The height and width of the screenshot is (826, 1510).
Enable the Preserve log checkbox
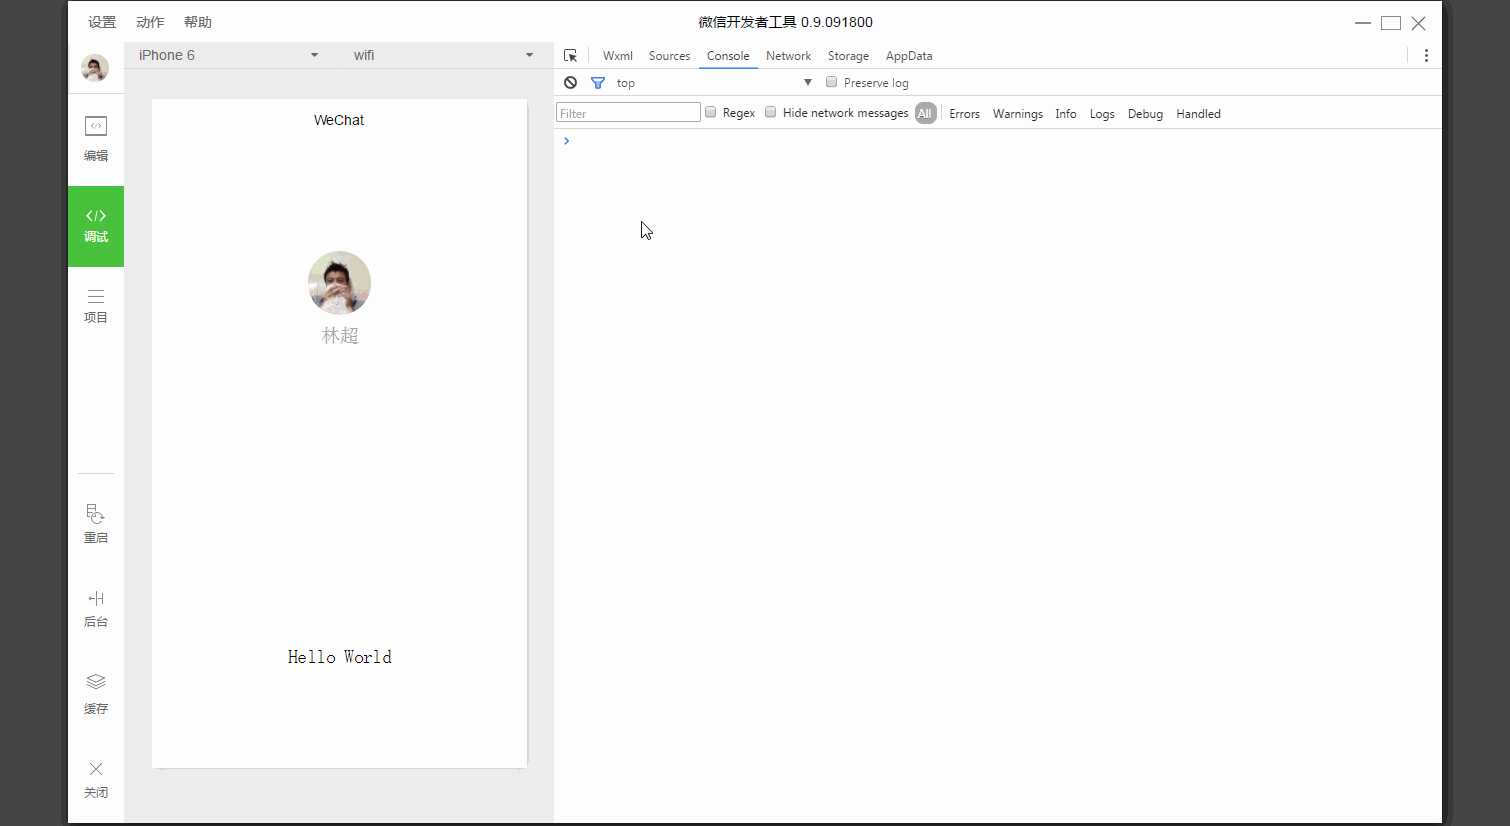click(x=831, y=82)
